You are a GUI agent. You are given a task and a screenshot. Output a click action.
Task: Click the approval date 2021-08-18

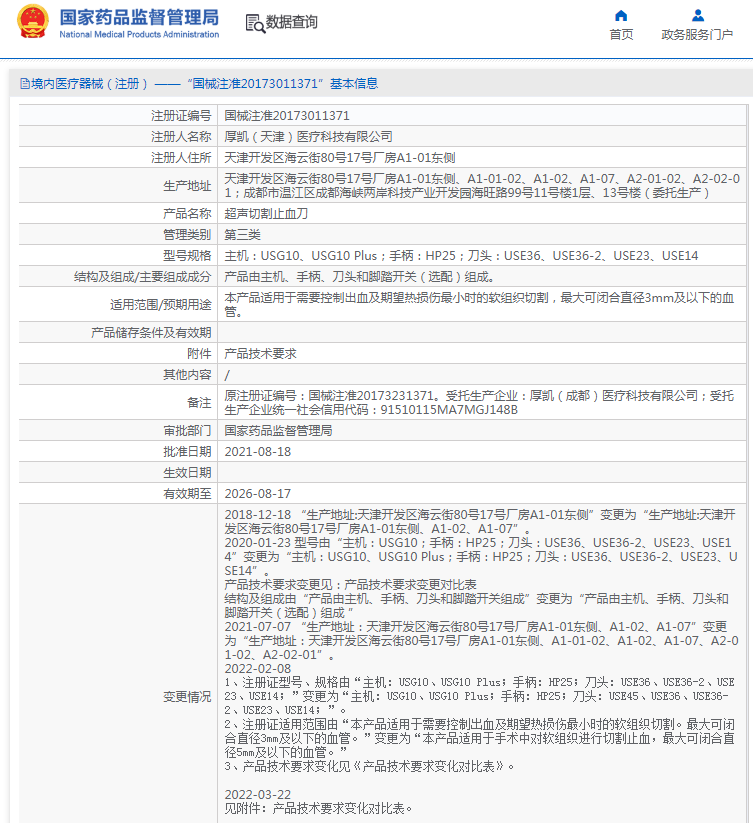(x=258, y=452)
